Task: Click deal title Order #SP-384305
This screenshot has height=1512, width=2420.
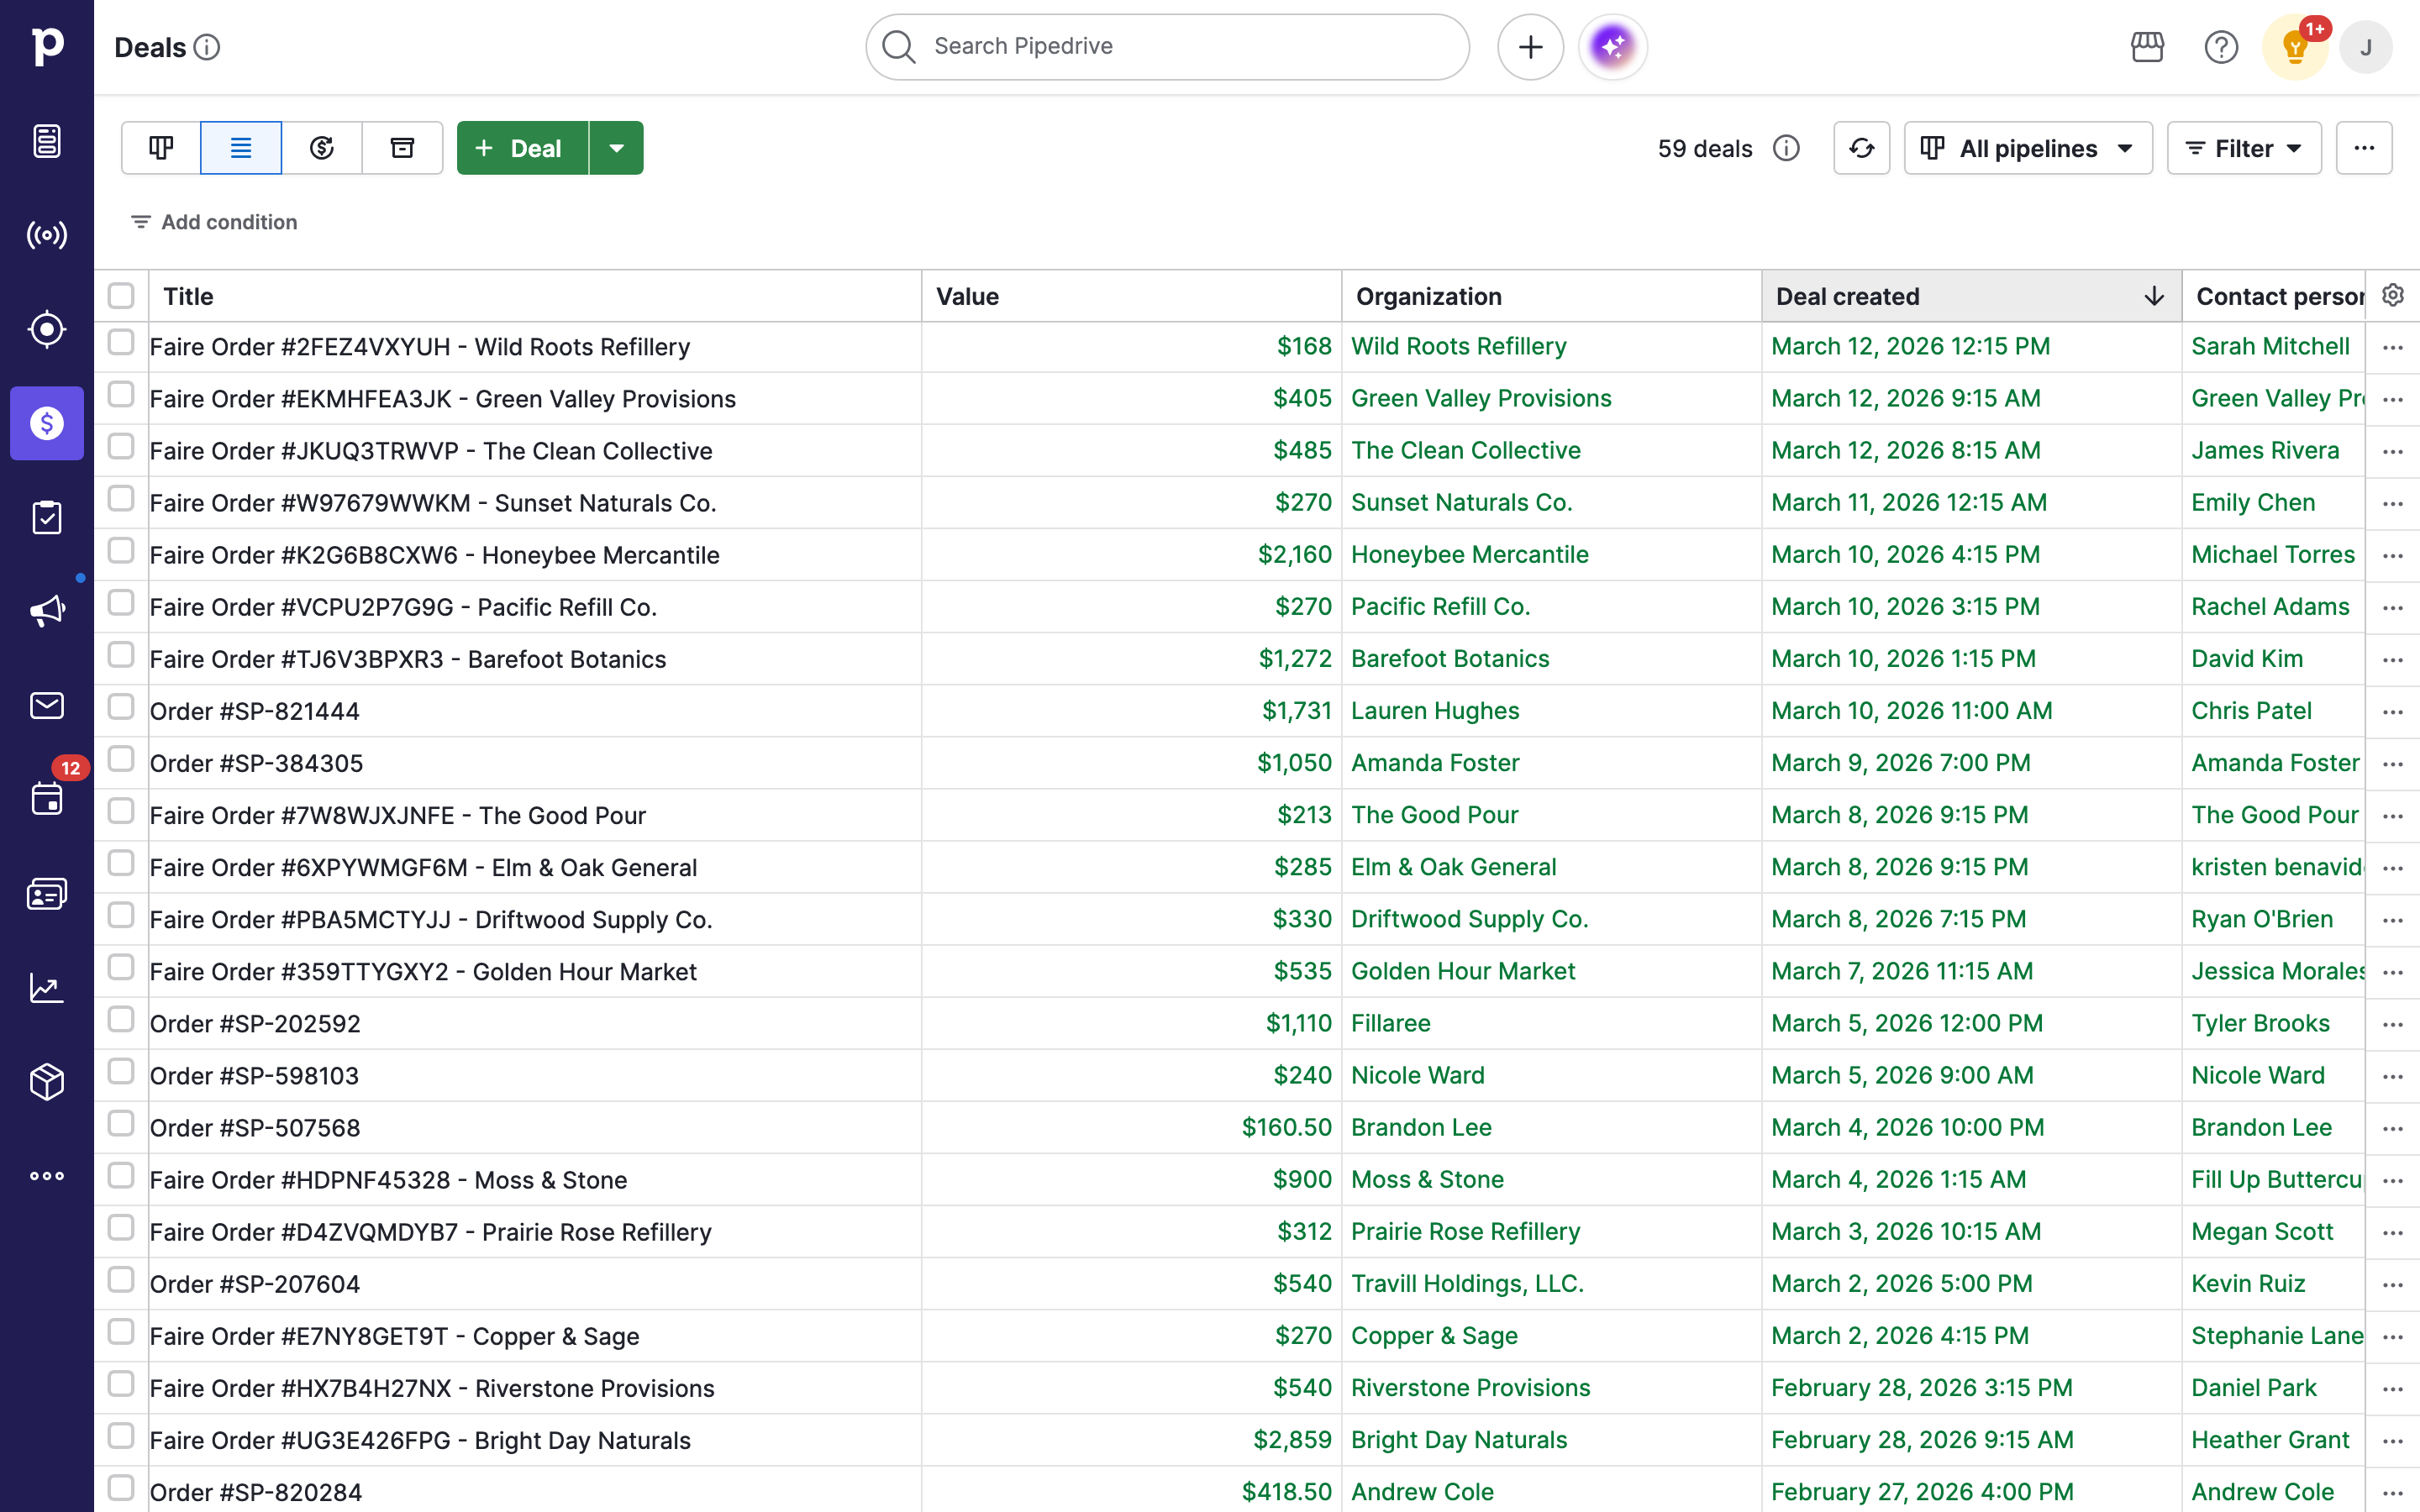Action: [256, 763]
